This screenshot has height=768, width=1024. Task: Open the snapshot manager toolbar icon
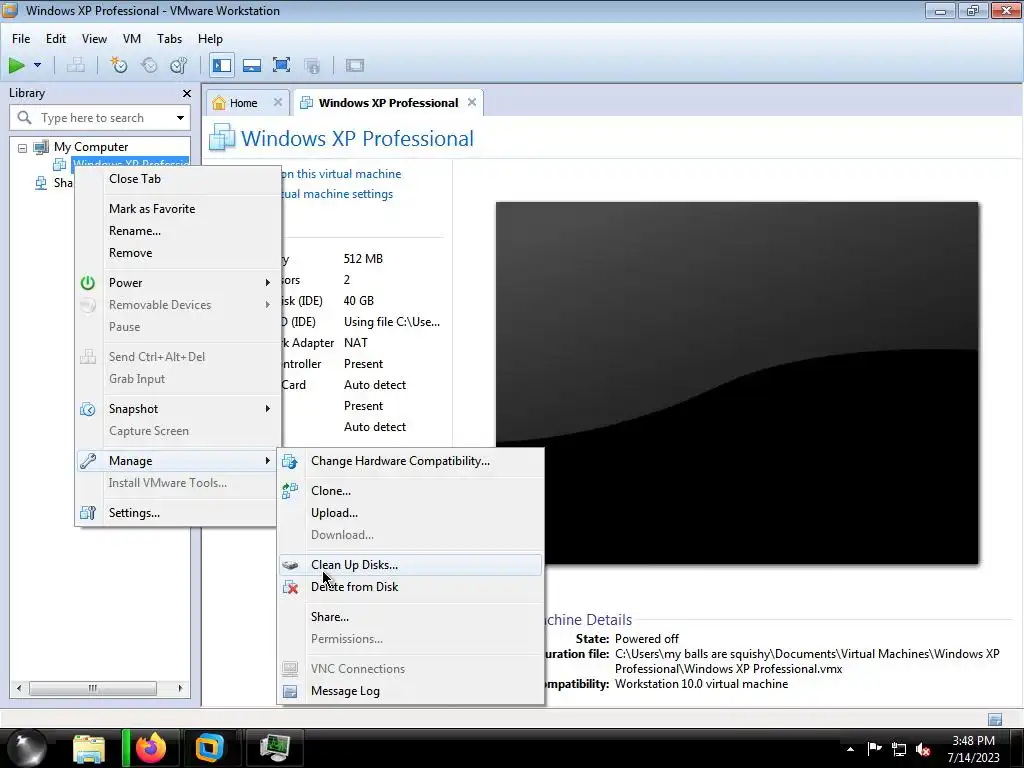(x=179, y=65)
